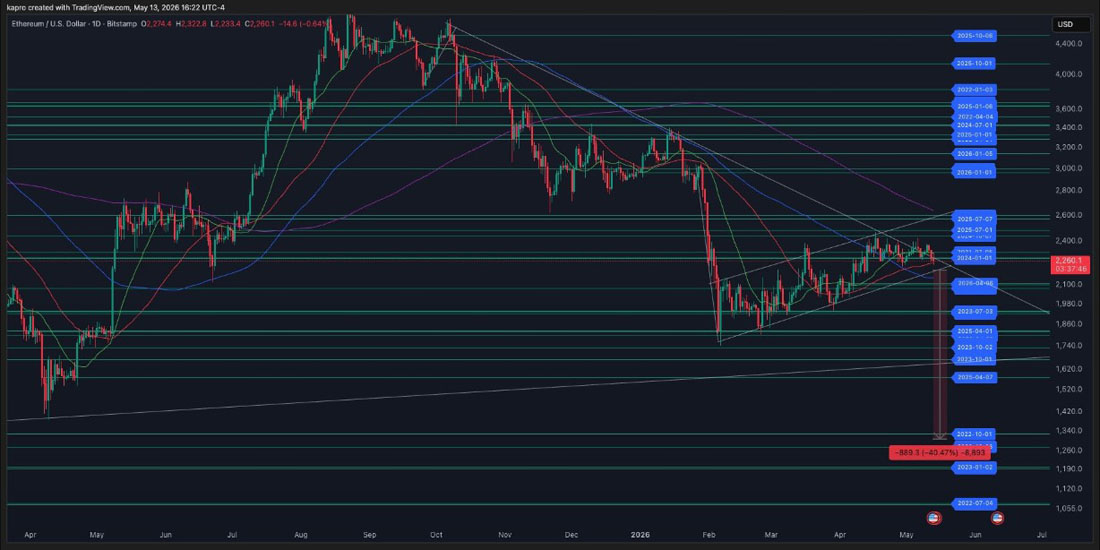Click the low value L2,233.4
1100x550 pixels.
point(227,24)
